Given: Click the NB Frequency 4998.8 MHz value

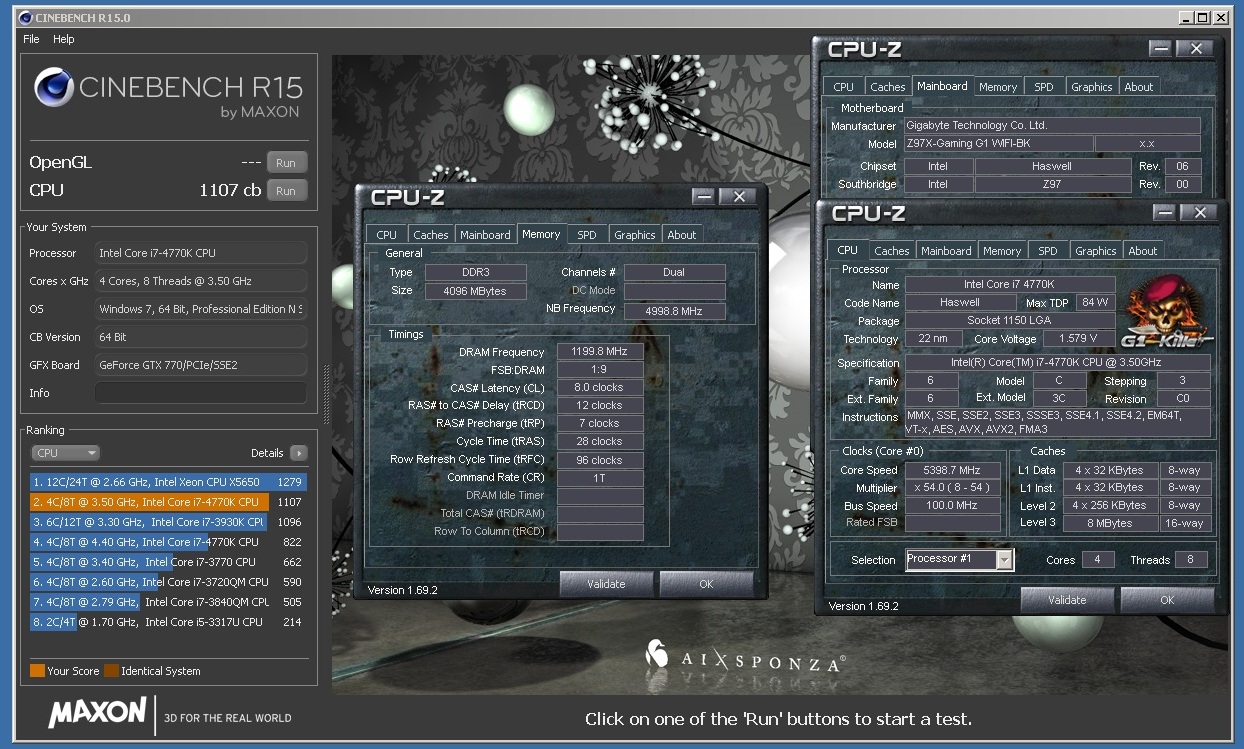Looking at the screenshot, I should coord(674,311).
